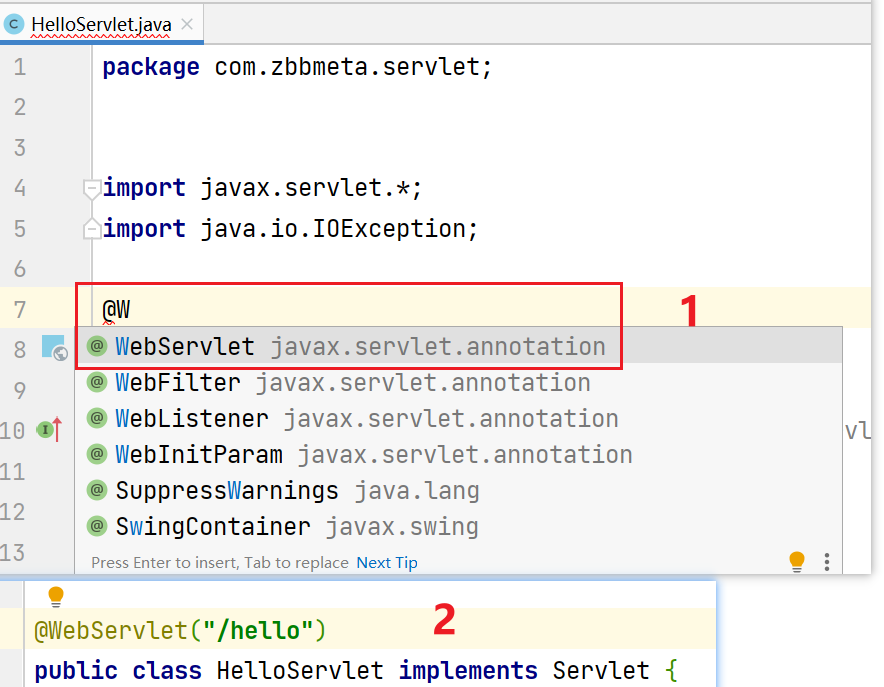Open the completion popup three-dot options menu
Screen dimensions: 884x687
[827, 561]
